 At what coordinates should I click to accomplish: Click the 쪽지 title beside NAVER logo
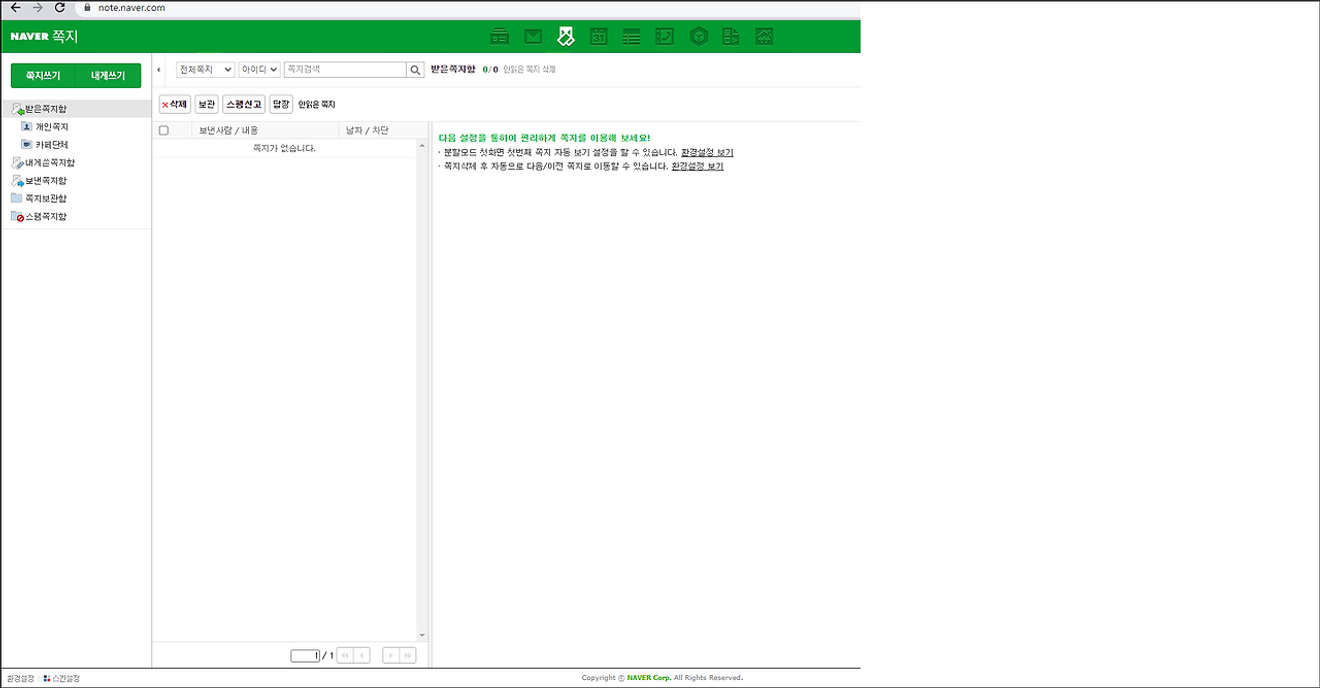point(65,37)
